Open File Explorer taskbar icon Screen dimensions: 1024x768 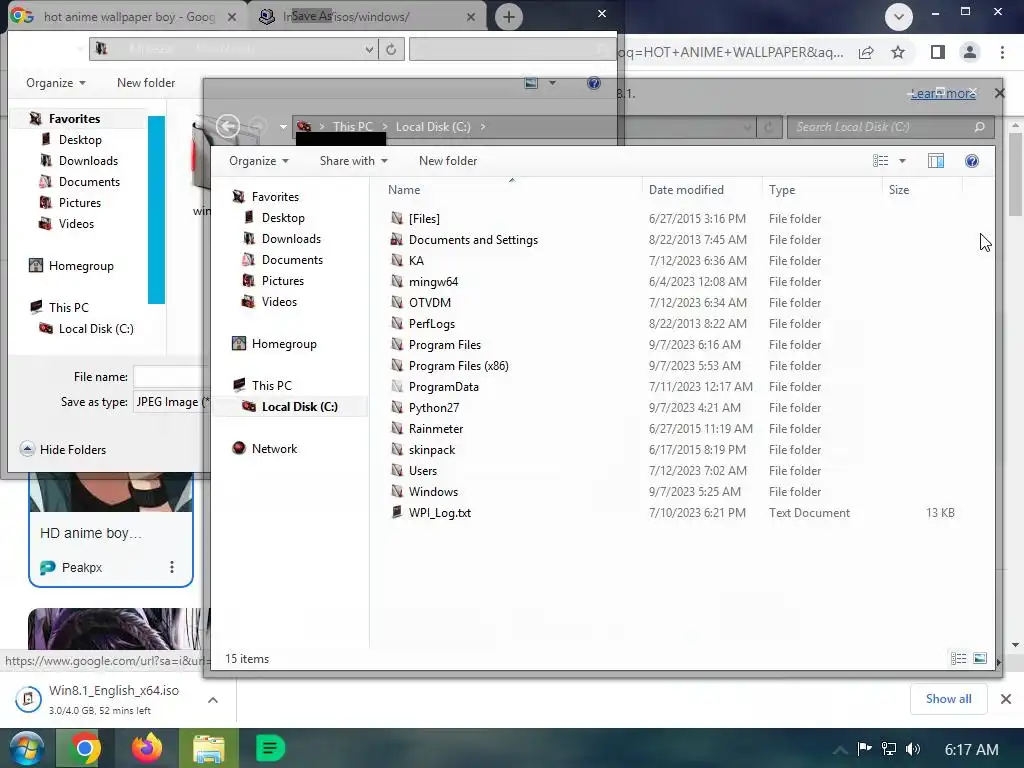[x=208, y=748]
